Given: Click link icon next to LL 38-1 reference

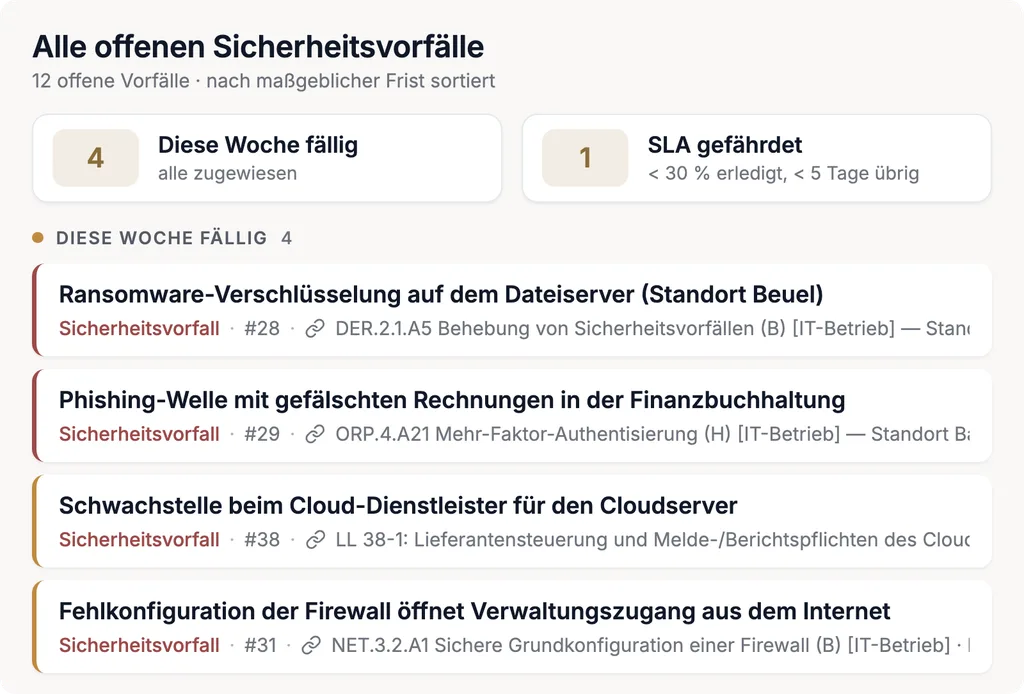Looking at the screenshot, I should [x=315, y=540].
